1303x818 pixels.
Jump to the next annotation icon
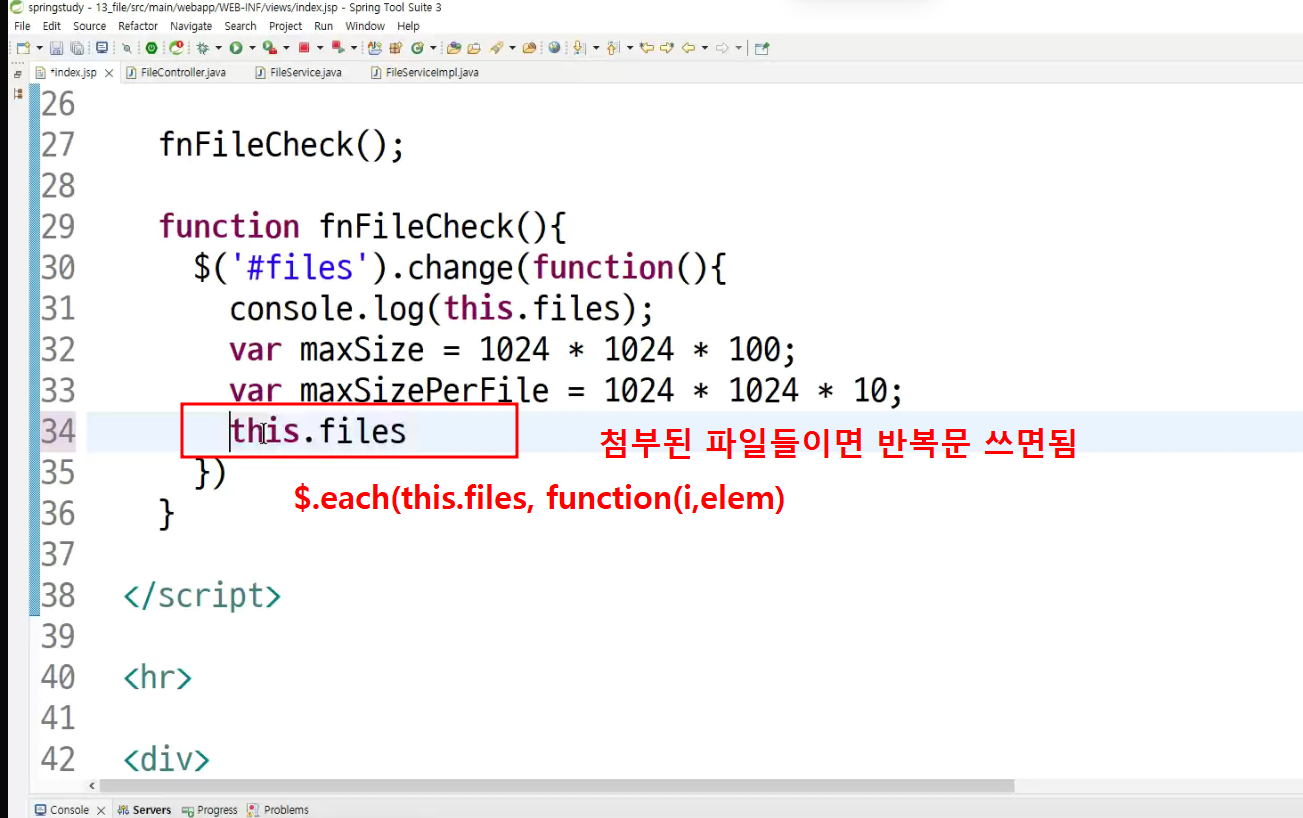point(579,47)
